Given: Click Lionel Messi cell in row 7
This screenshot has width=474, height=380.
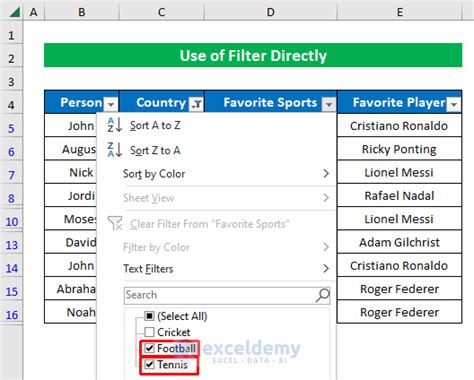Looking at the screenshot, I should [399, 172].
